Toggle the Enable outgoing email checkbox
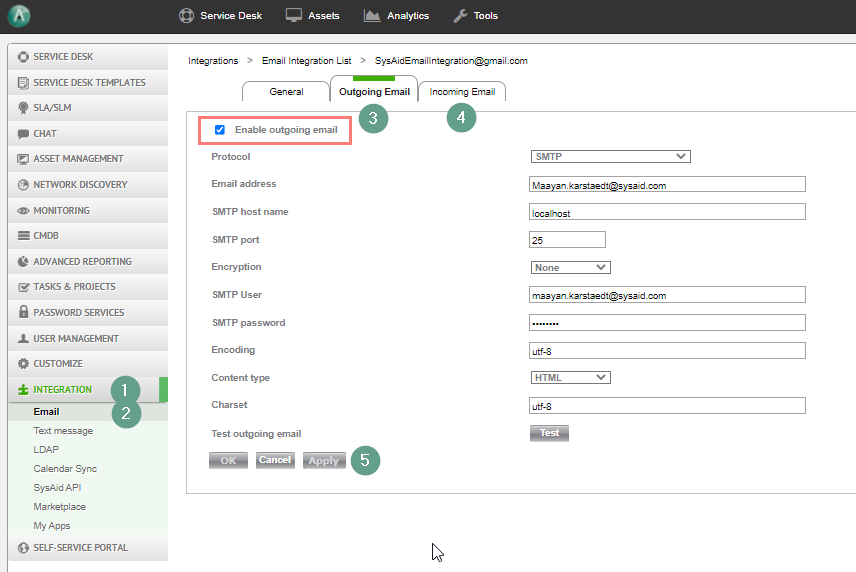 point(219,130)
